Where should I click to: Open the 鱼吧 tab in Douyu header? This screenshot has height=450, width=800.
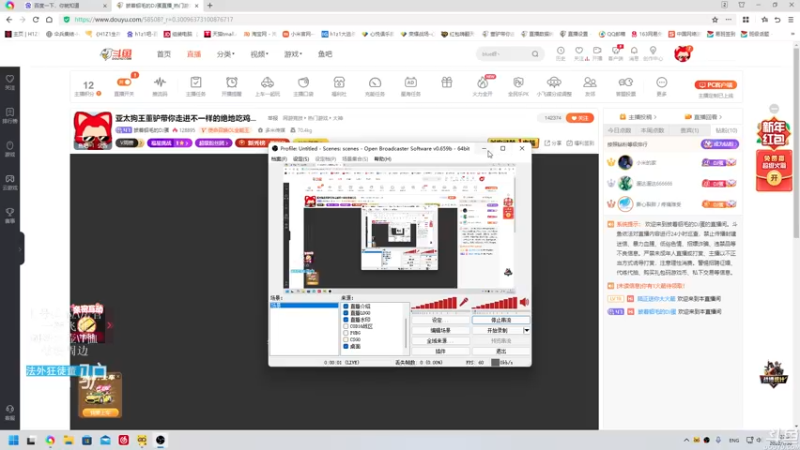coord(325,54)
